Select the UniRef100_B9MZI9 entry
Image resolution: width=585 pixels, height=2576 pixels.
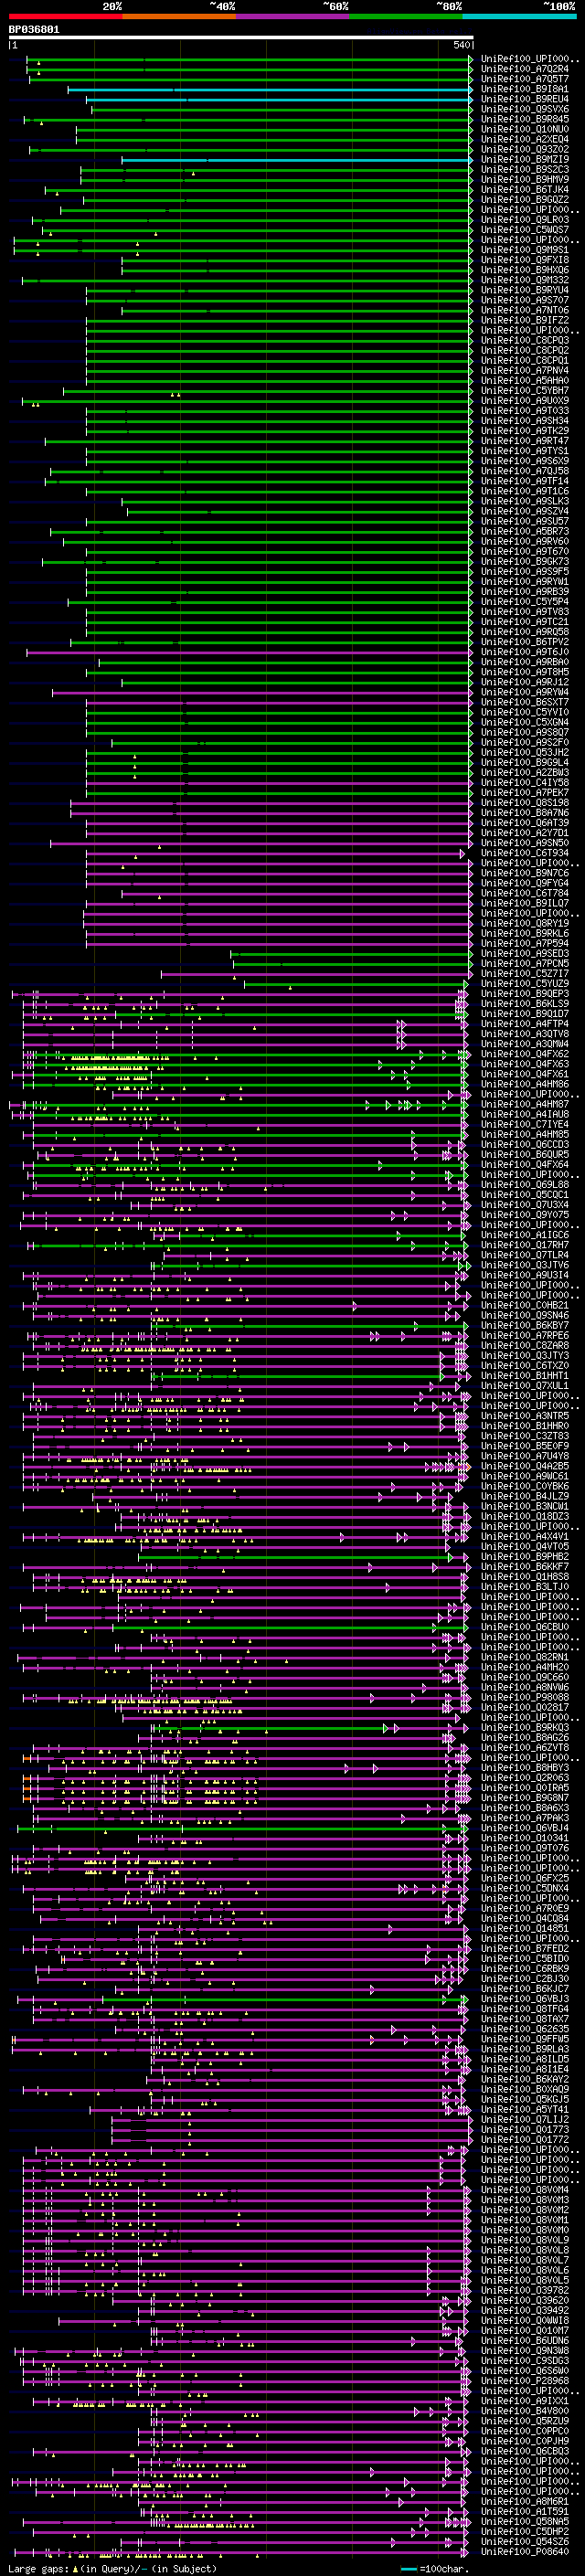(525, 159)
